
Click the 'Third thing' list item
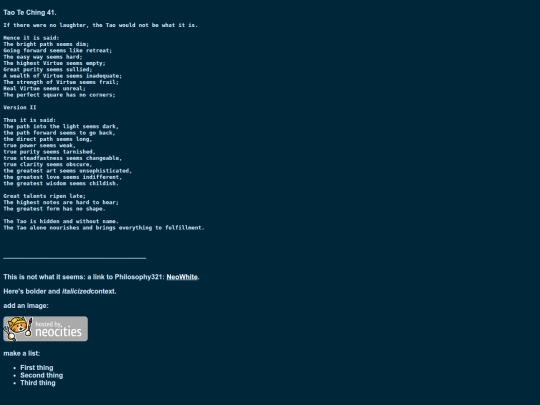(38, 383)
